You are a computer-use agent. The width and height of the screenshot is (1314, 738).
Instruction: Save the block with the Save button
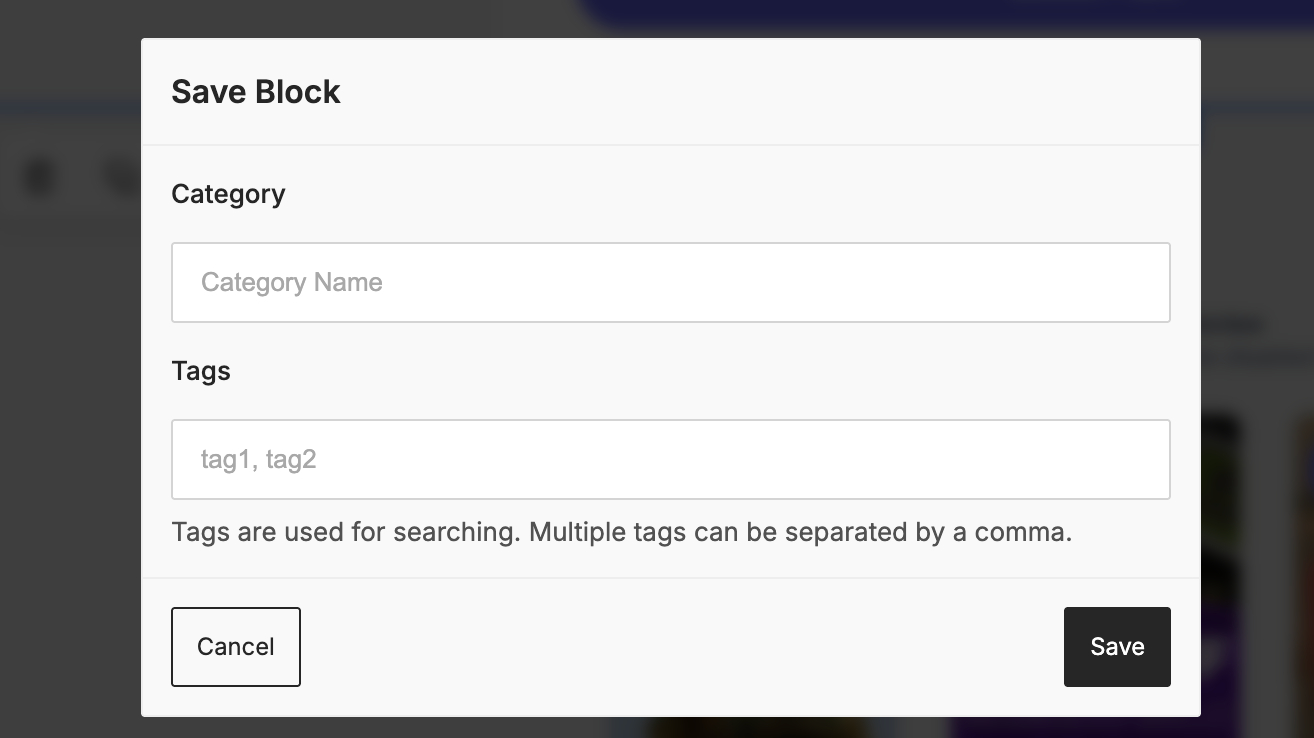point(1116,647)
